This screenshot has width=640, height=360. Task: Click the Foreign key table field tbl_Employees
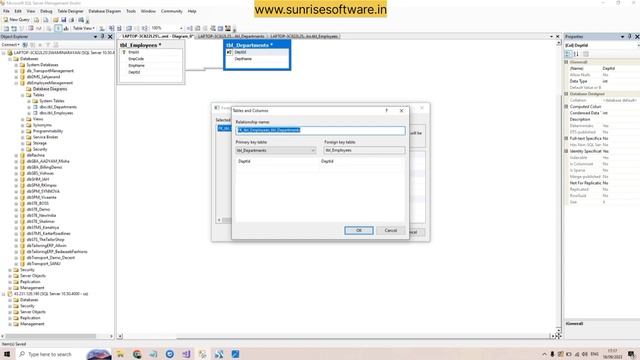pos(364,150)
